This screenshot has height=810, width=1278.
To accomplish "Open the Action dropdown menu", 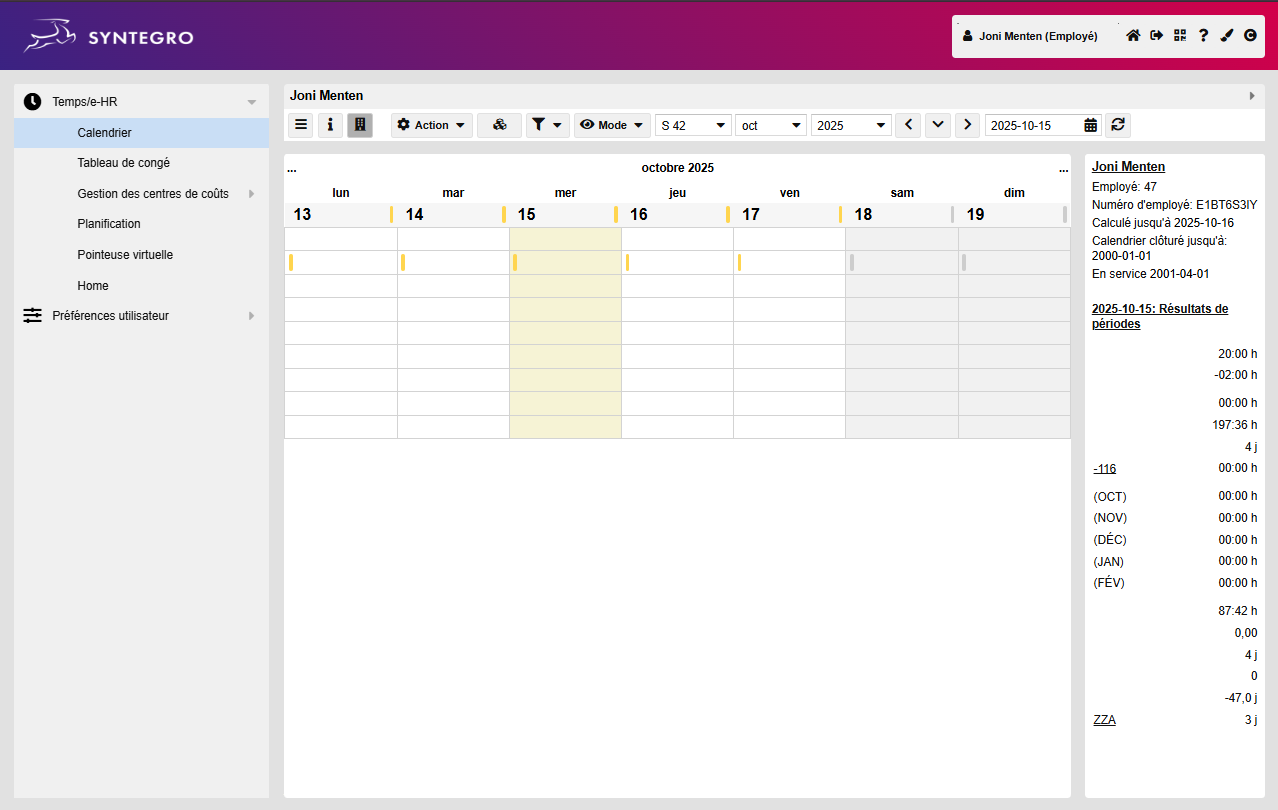I will coord(431,124).
